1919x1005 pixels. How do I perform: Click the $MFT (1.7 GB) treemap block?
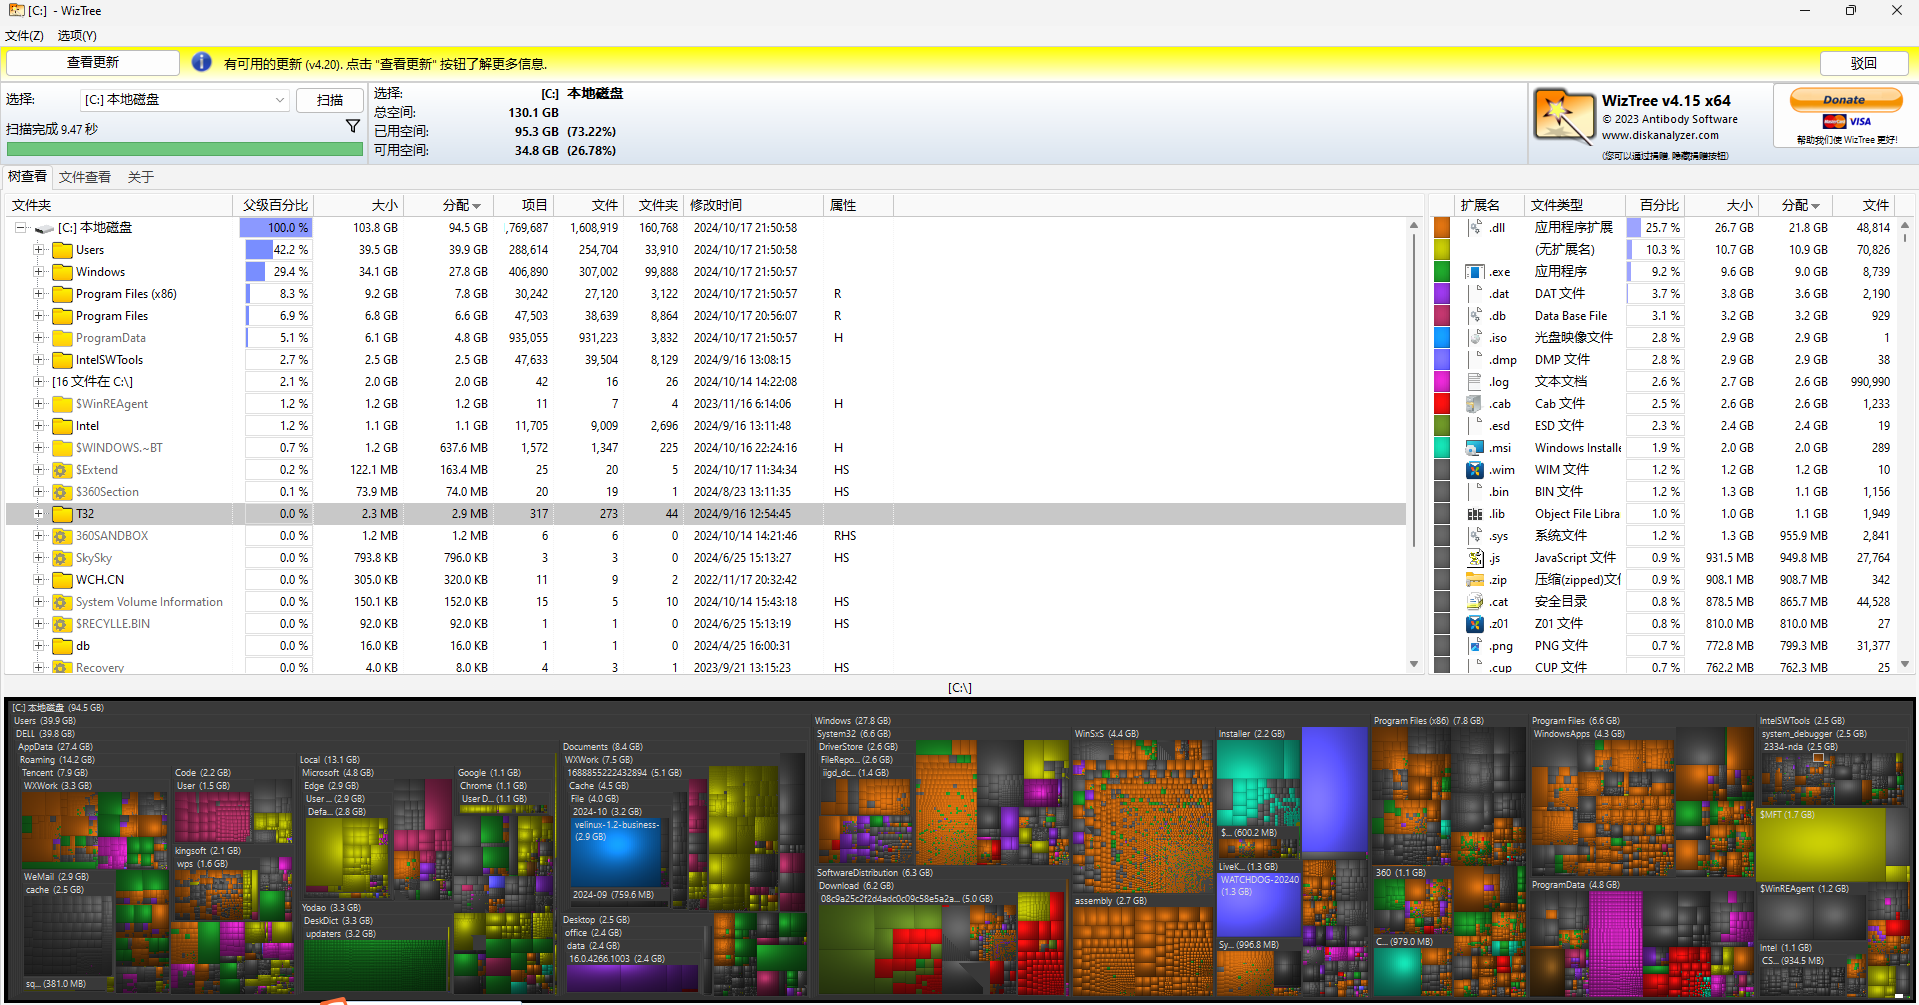tap(1820, 844)
